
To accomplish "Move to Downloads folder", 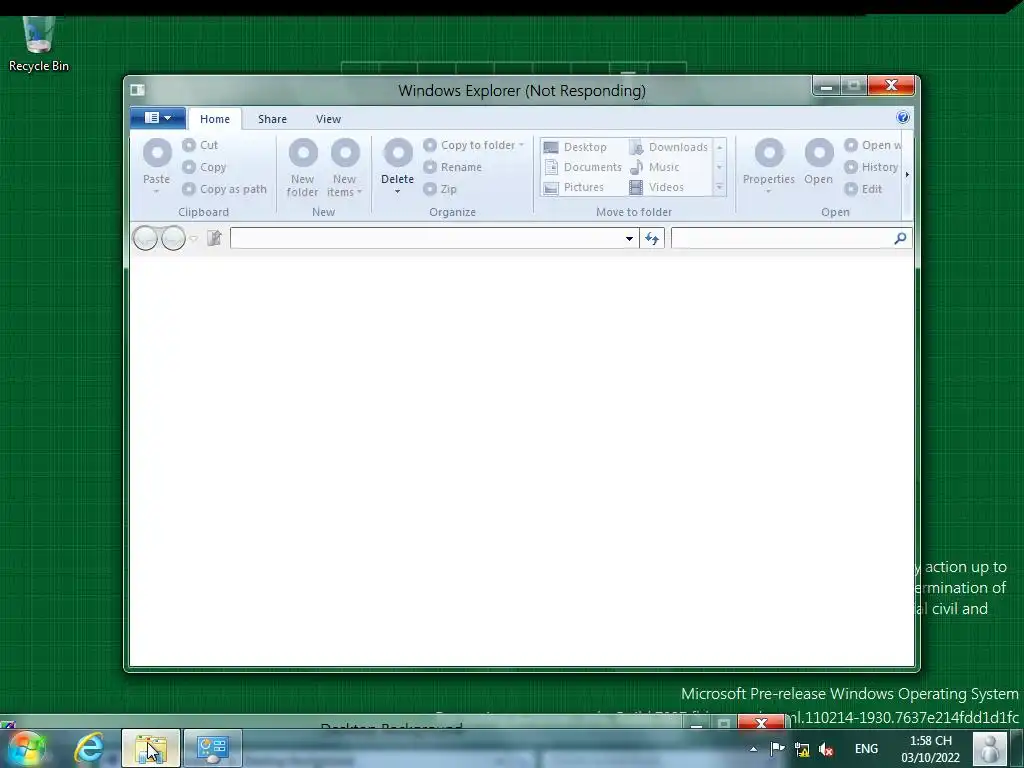I will [x=668, y=147].
